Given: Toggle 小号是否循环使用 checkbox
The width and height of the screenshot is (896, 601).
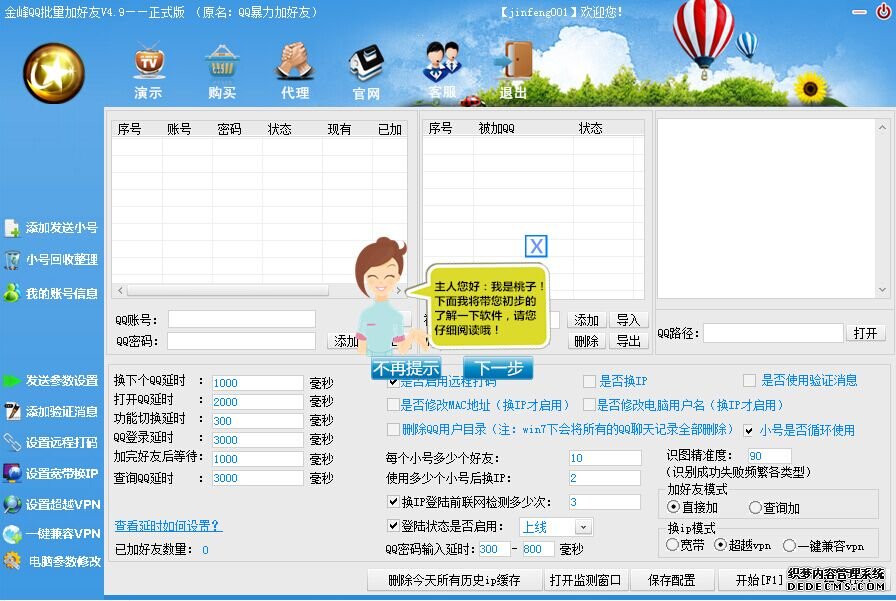Looking at the screenshot, I should [x=749, y=430].
